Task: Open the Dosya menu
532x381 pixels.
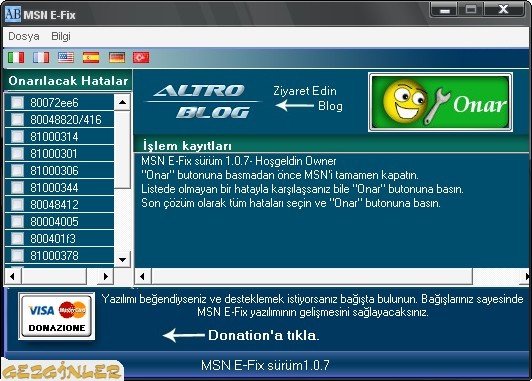Action: tap(24, 36)
